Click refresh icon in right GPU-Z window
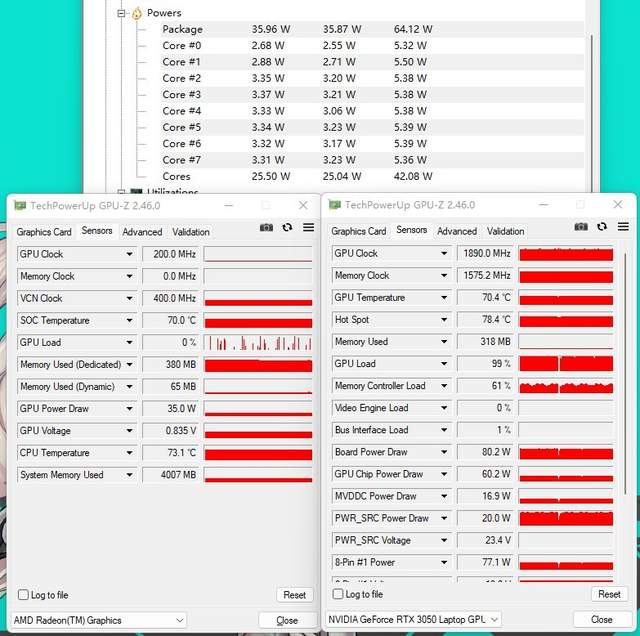This screenshot has width=640, height=636. click(x=602, y=226)
